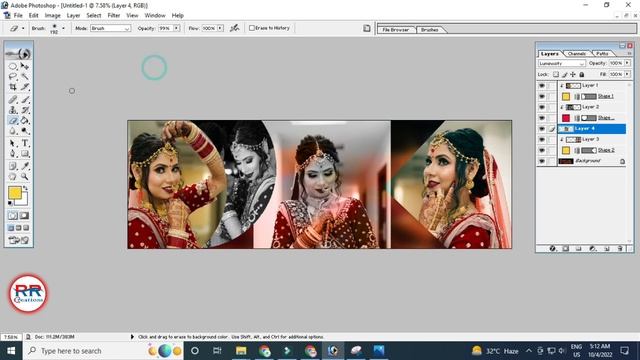640x360 pixels.
Task: Open the Flow slider arrow
Action: tap(220, 28)
